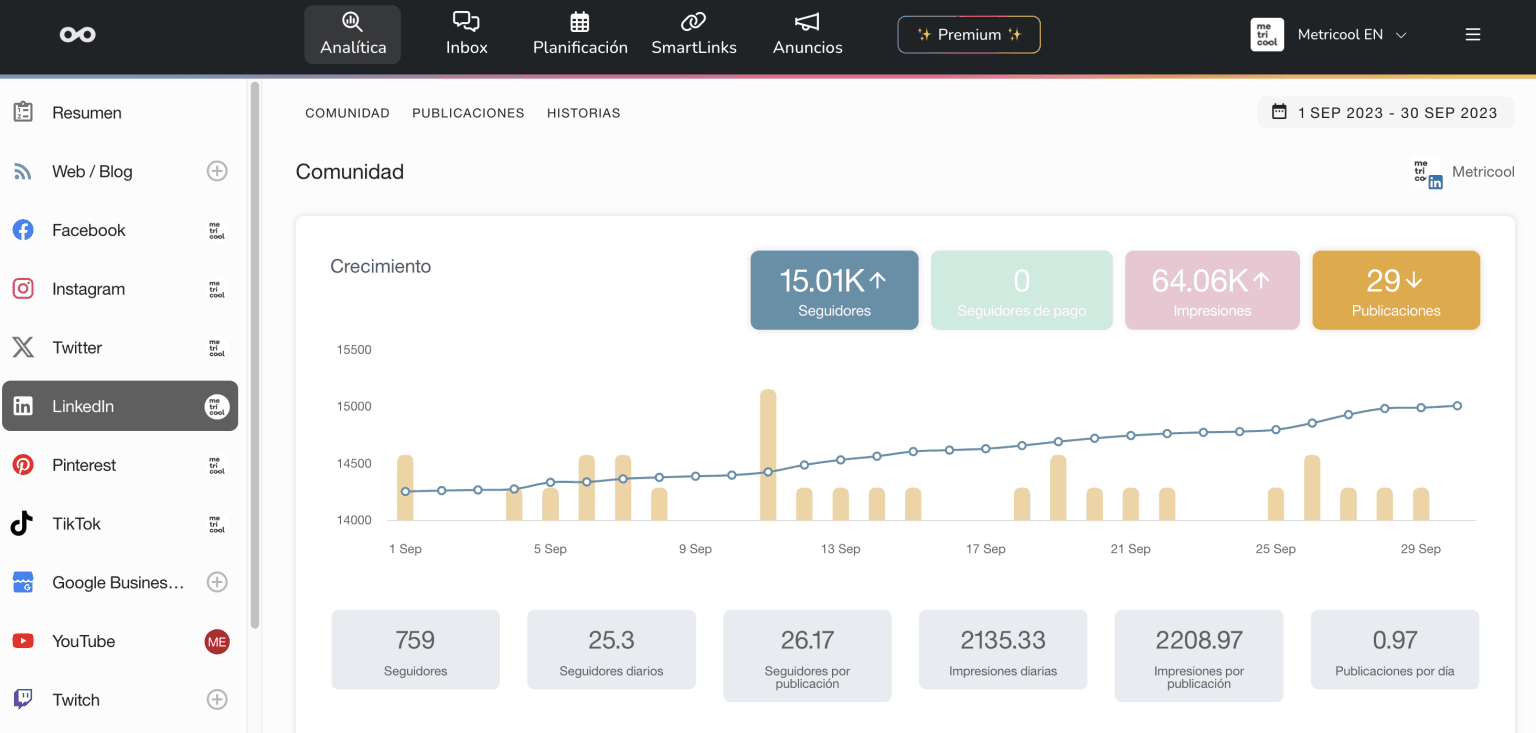Open SmartLinks chain icon
Viewport: 1536px width, 733px height.
(693, 22)
